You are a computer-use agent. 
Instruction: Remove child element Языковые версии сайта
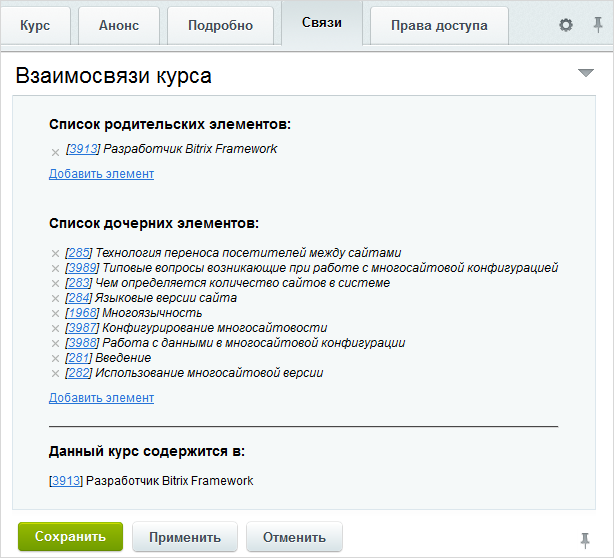pyautogui.click(x=55, y=298)
